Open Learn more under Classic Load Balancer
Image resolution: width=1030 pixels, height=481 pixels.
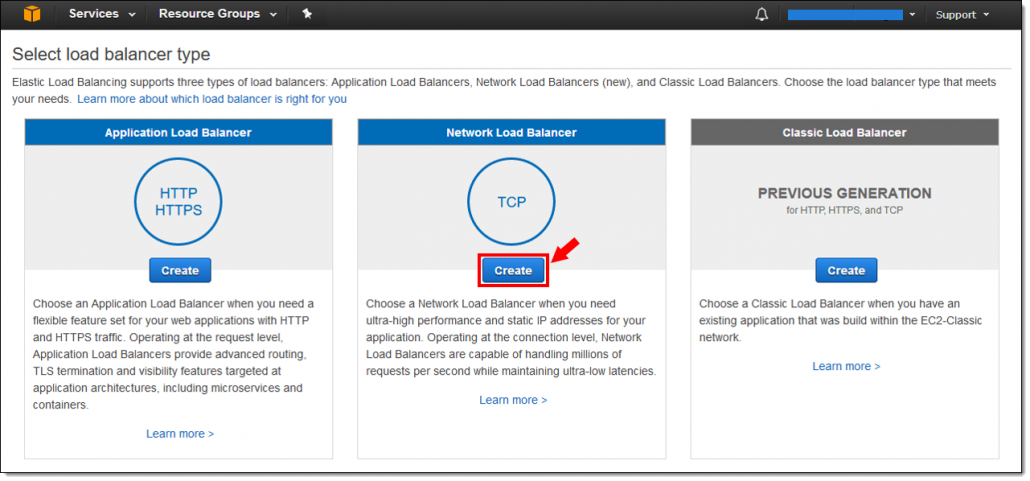(x=846, y=366)
